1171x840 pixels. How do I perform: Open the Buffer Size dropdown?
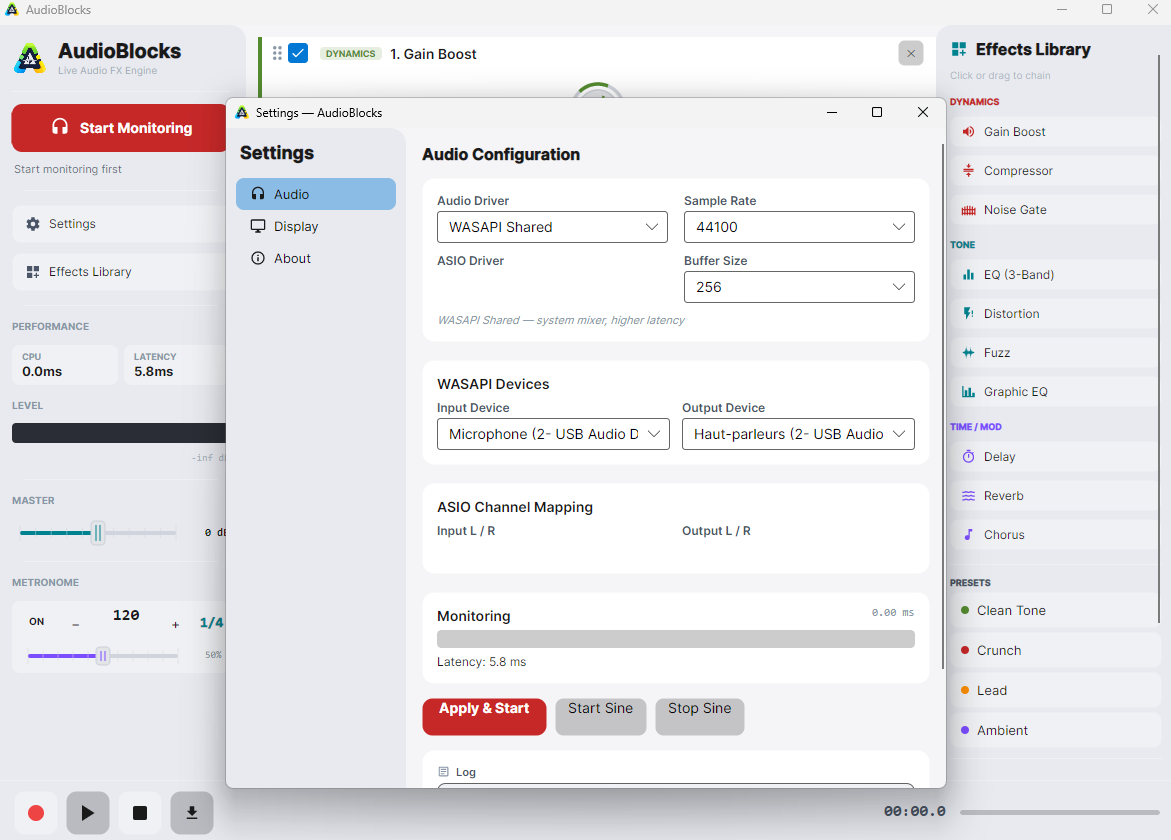point(799,287)
